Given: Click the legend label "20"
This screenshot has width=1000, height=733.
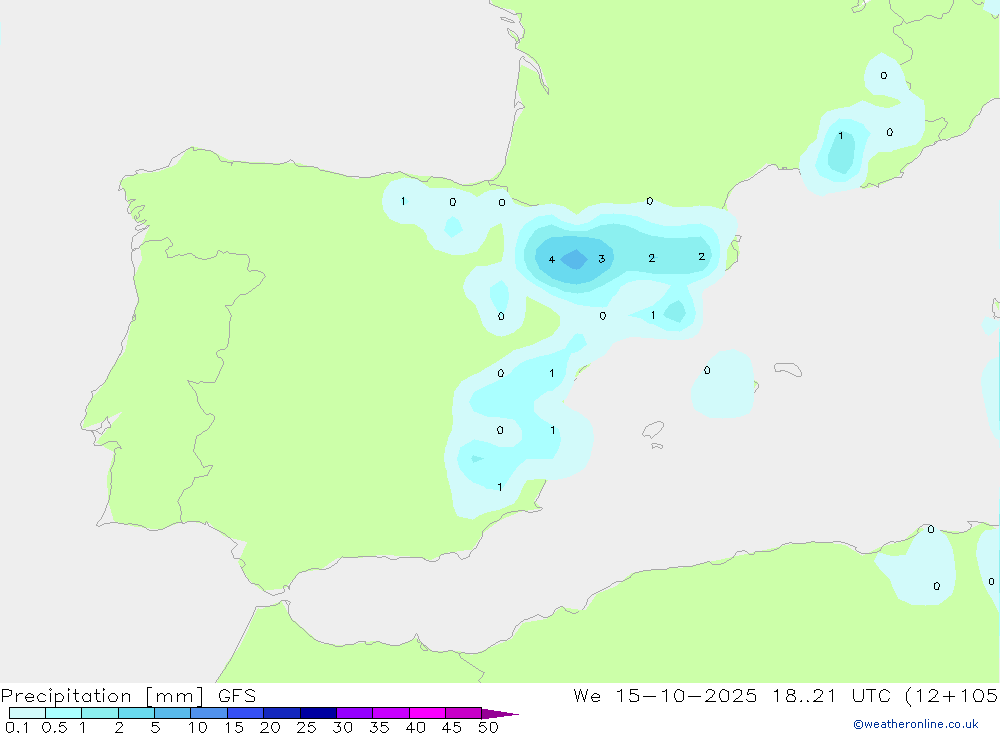Looking at the screenshot, I should point(270,727).
